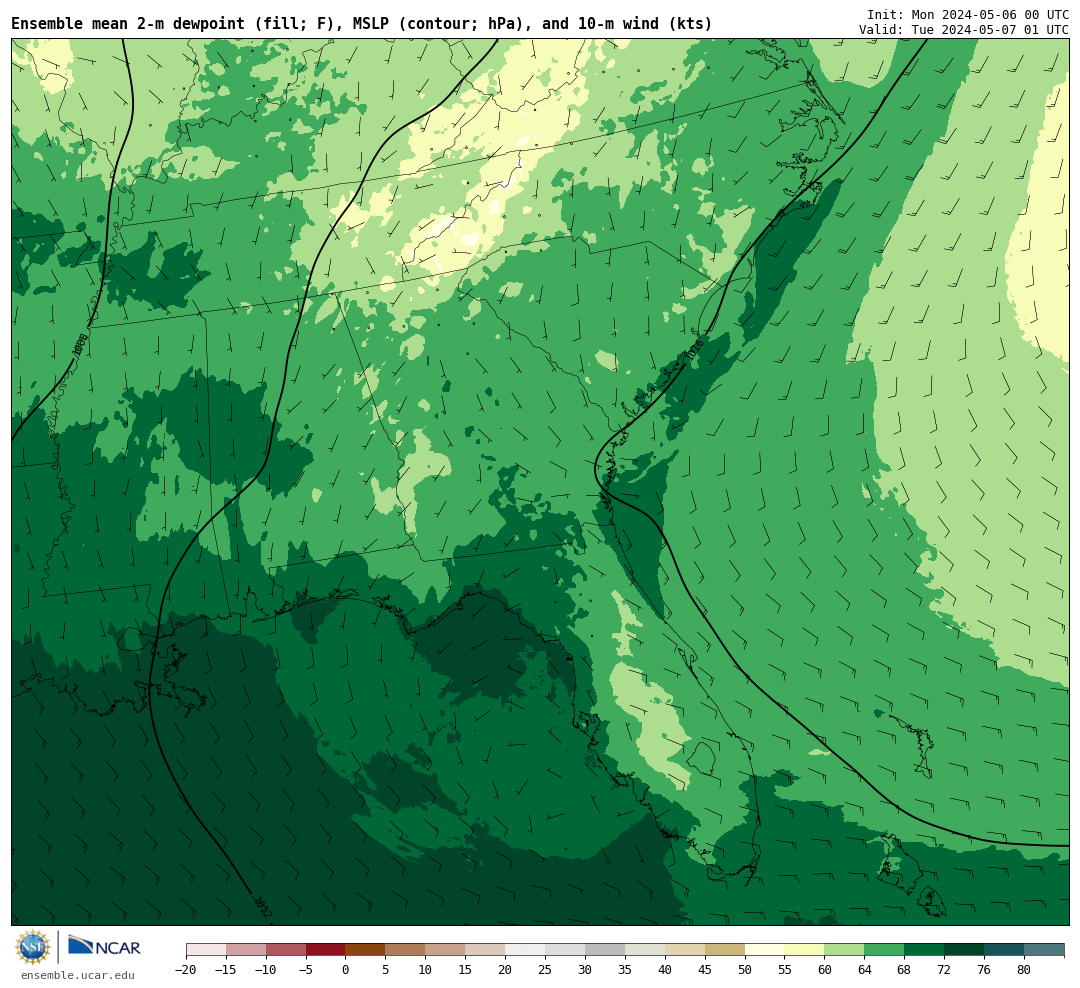Click the dark green swatch between 68 and 72
The width and height of the screenshot is (1080, 988).
coord(924,950)
